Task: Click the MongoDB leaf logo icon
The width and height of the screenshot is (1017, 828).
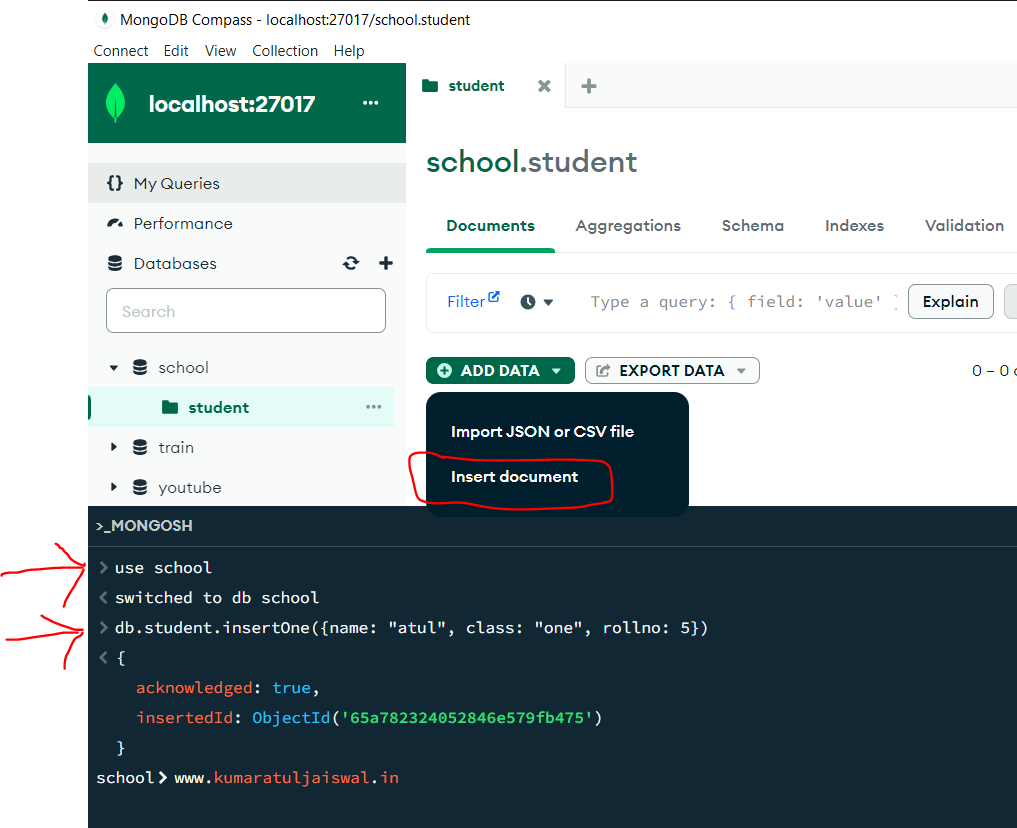Action: 115,103
